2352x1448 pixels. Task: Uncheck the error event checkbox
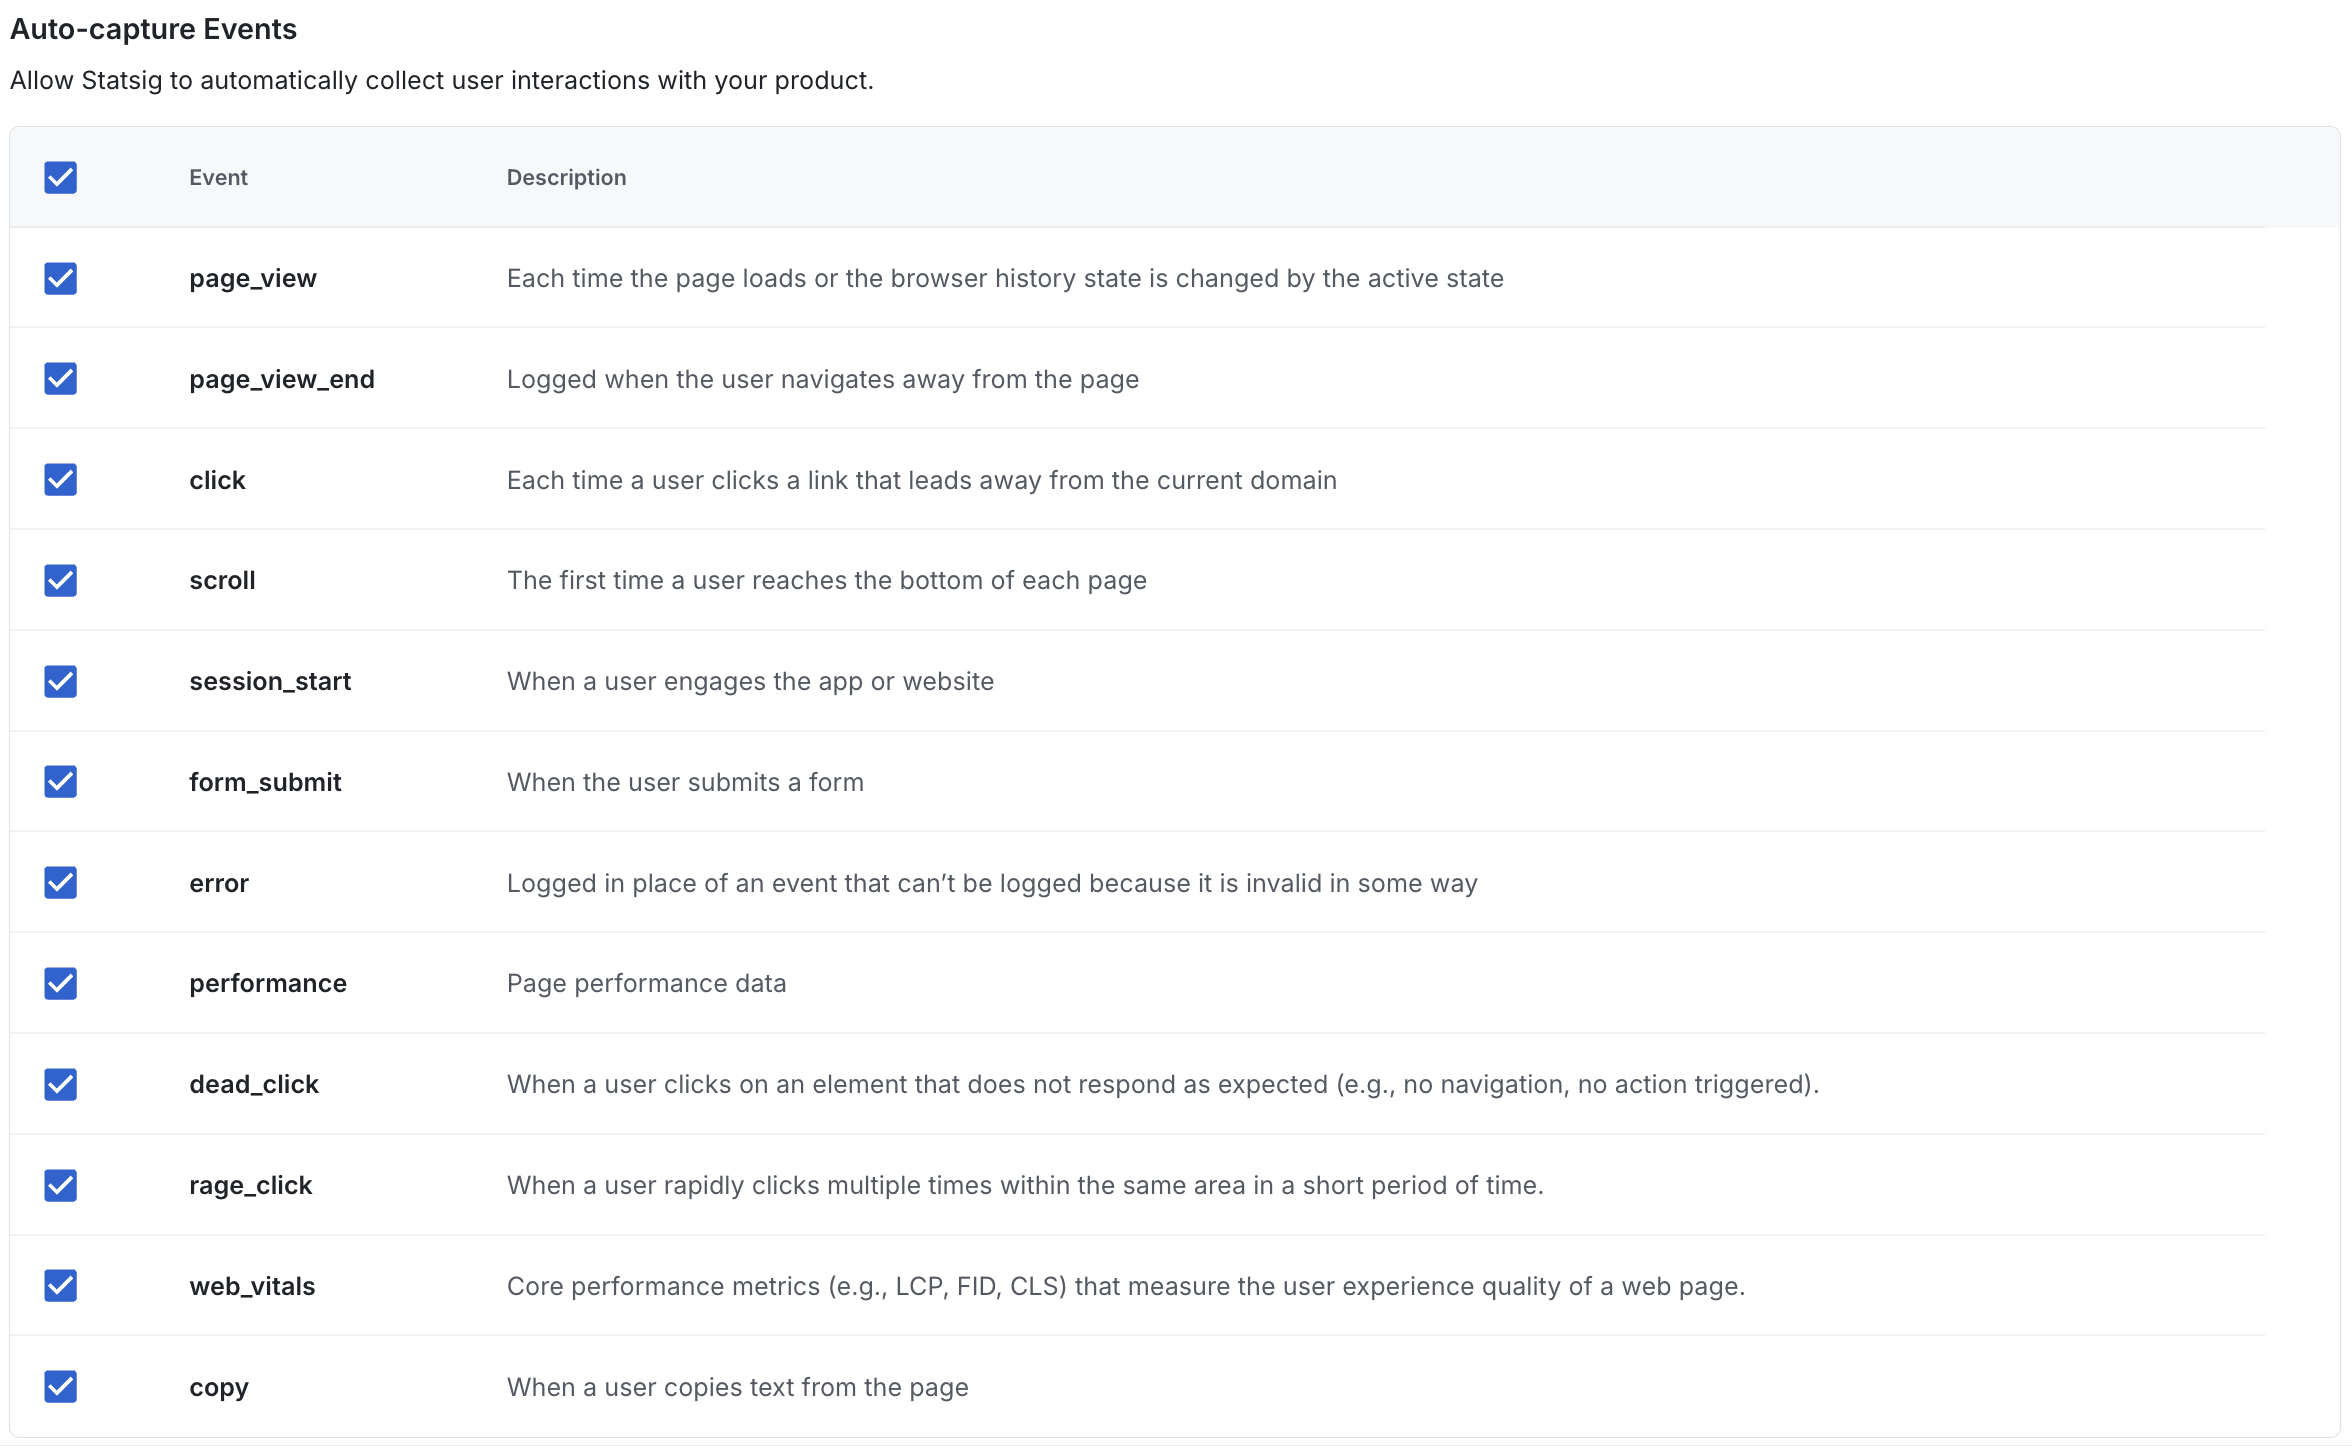click(x=60, y=883)
